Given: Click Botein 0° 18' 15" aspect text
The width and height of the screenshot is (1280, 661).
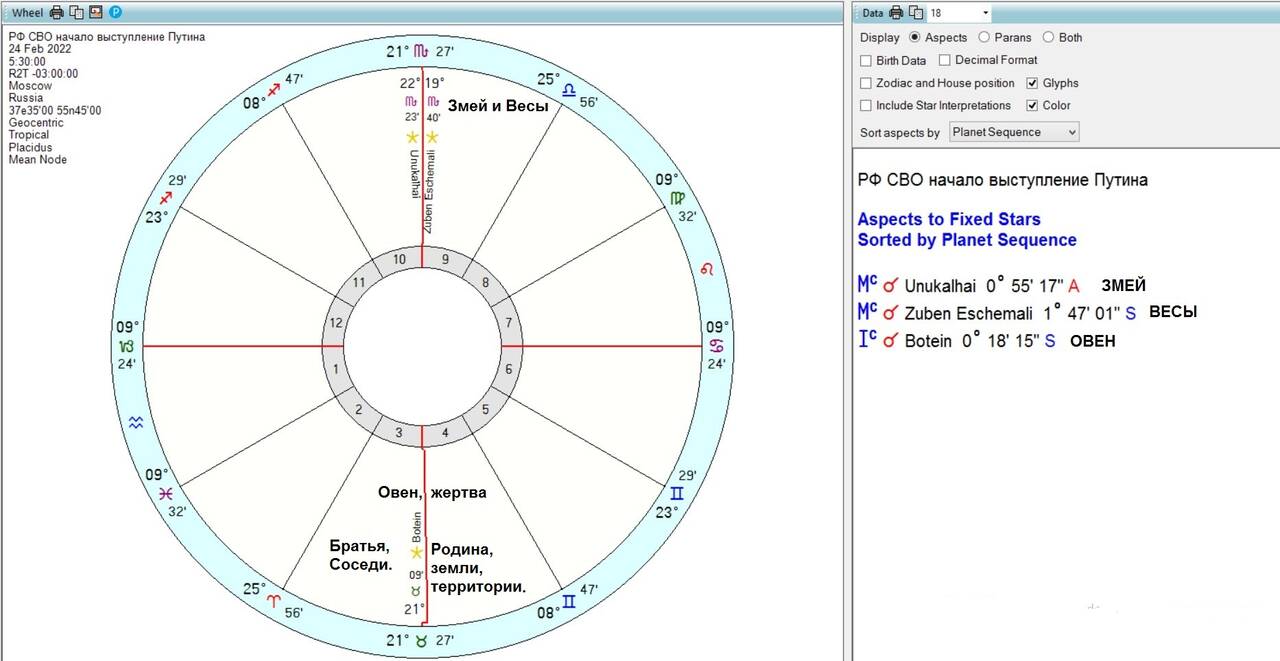Looking at the screenshot, I should (x=980, y=341).
